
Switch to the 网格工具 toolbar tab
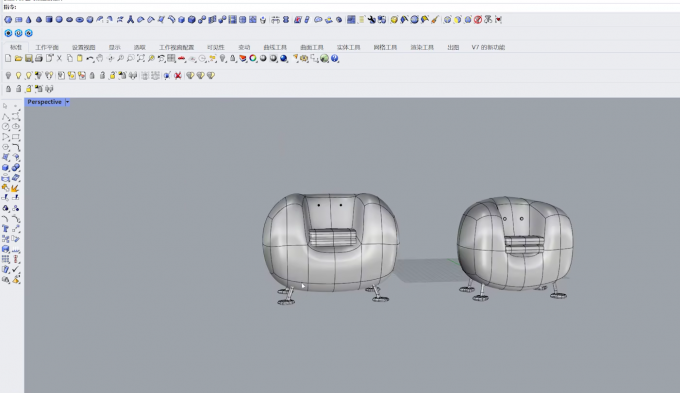[x=385, y=47]
